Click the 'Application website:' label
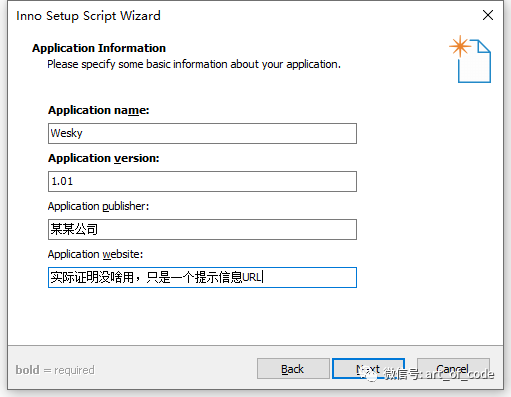Screen dimensions: 511x397 coord(95,254)
